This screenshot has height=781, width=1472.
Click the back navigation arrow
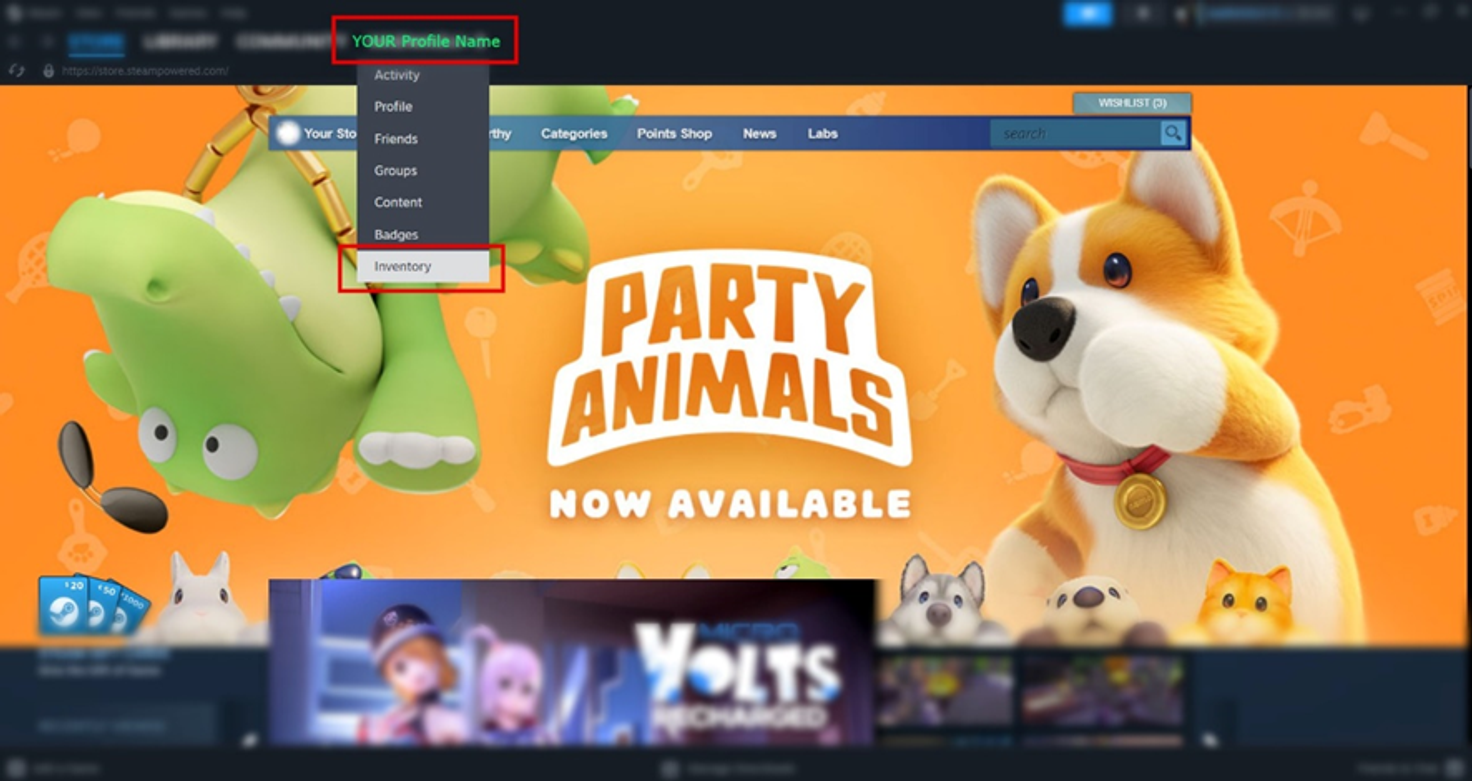[x=14, y=42]
